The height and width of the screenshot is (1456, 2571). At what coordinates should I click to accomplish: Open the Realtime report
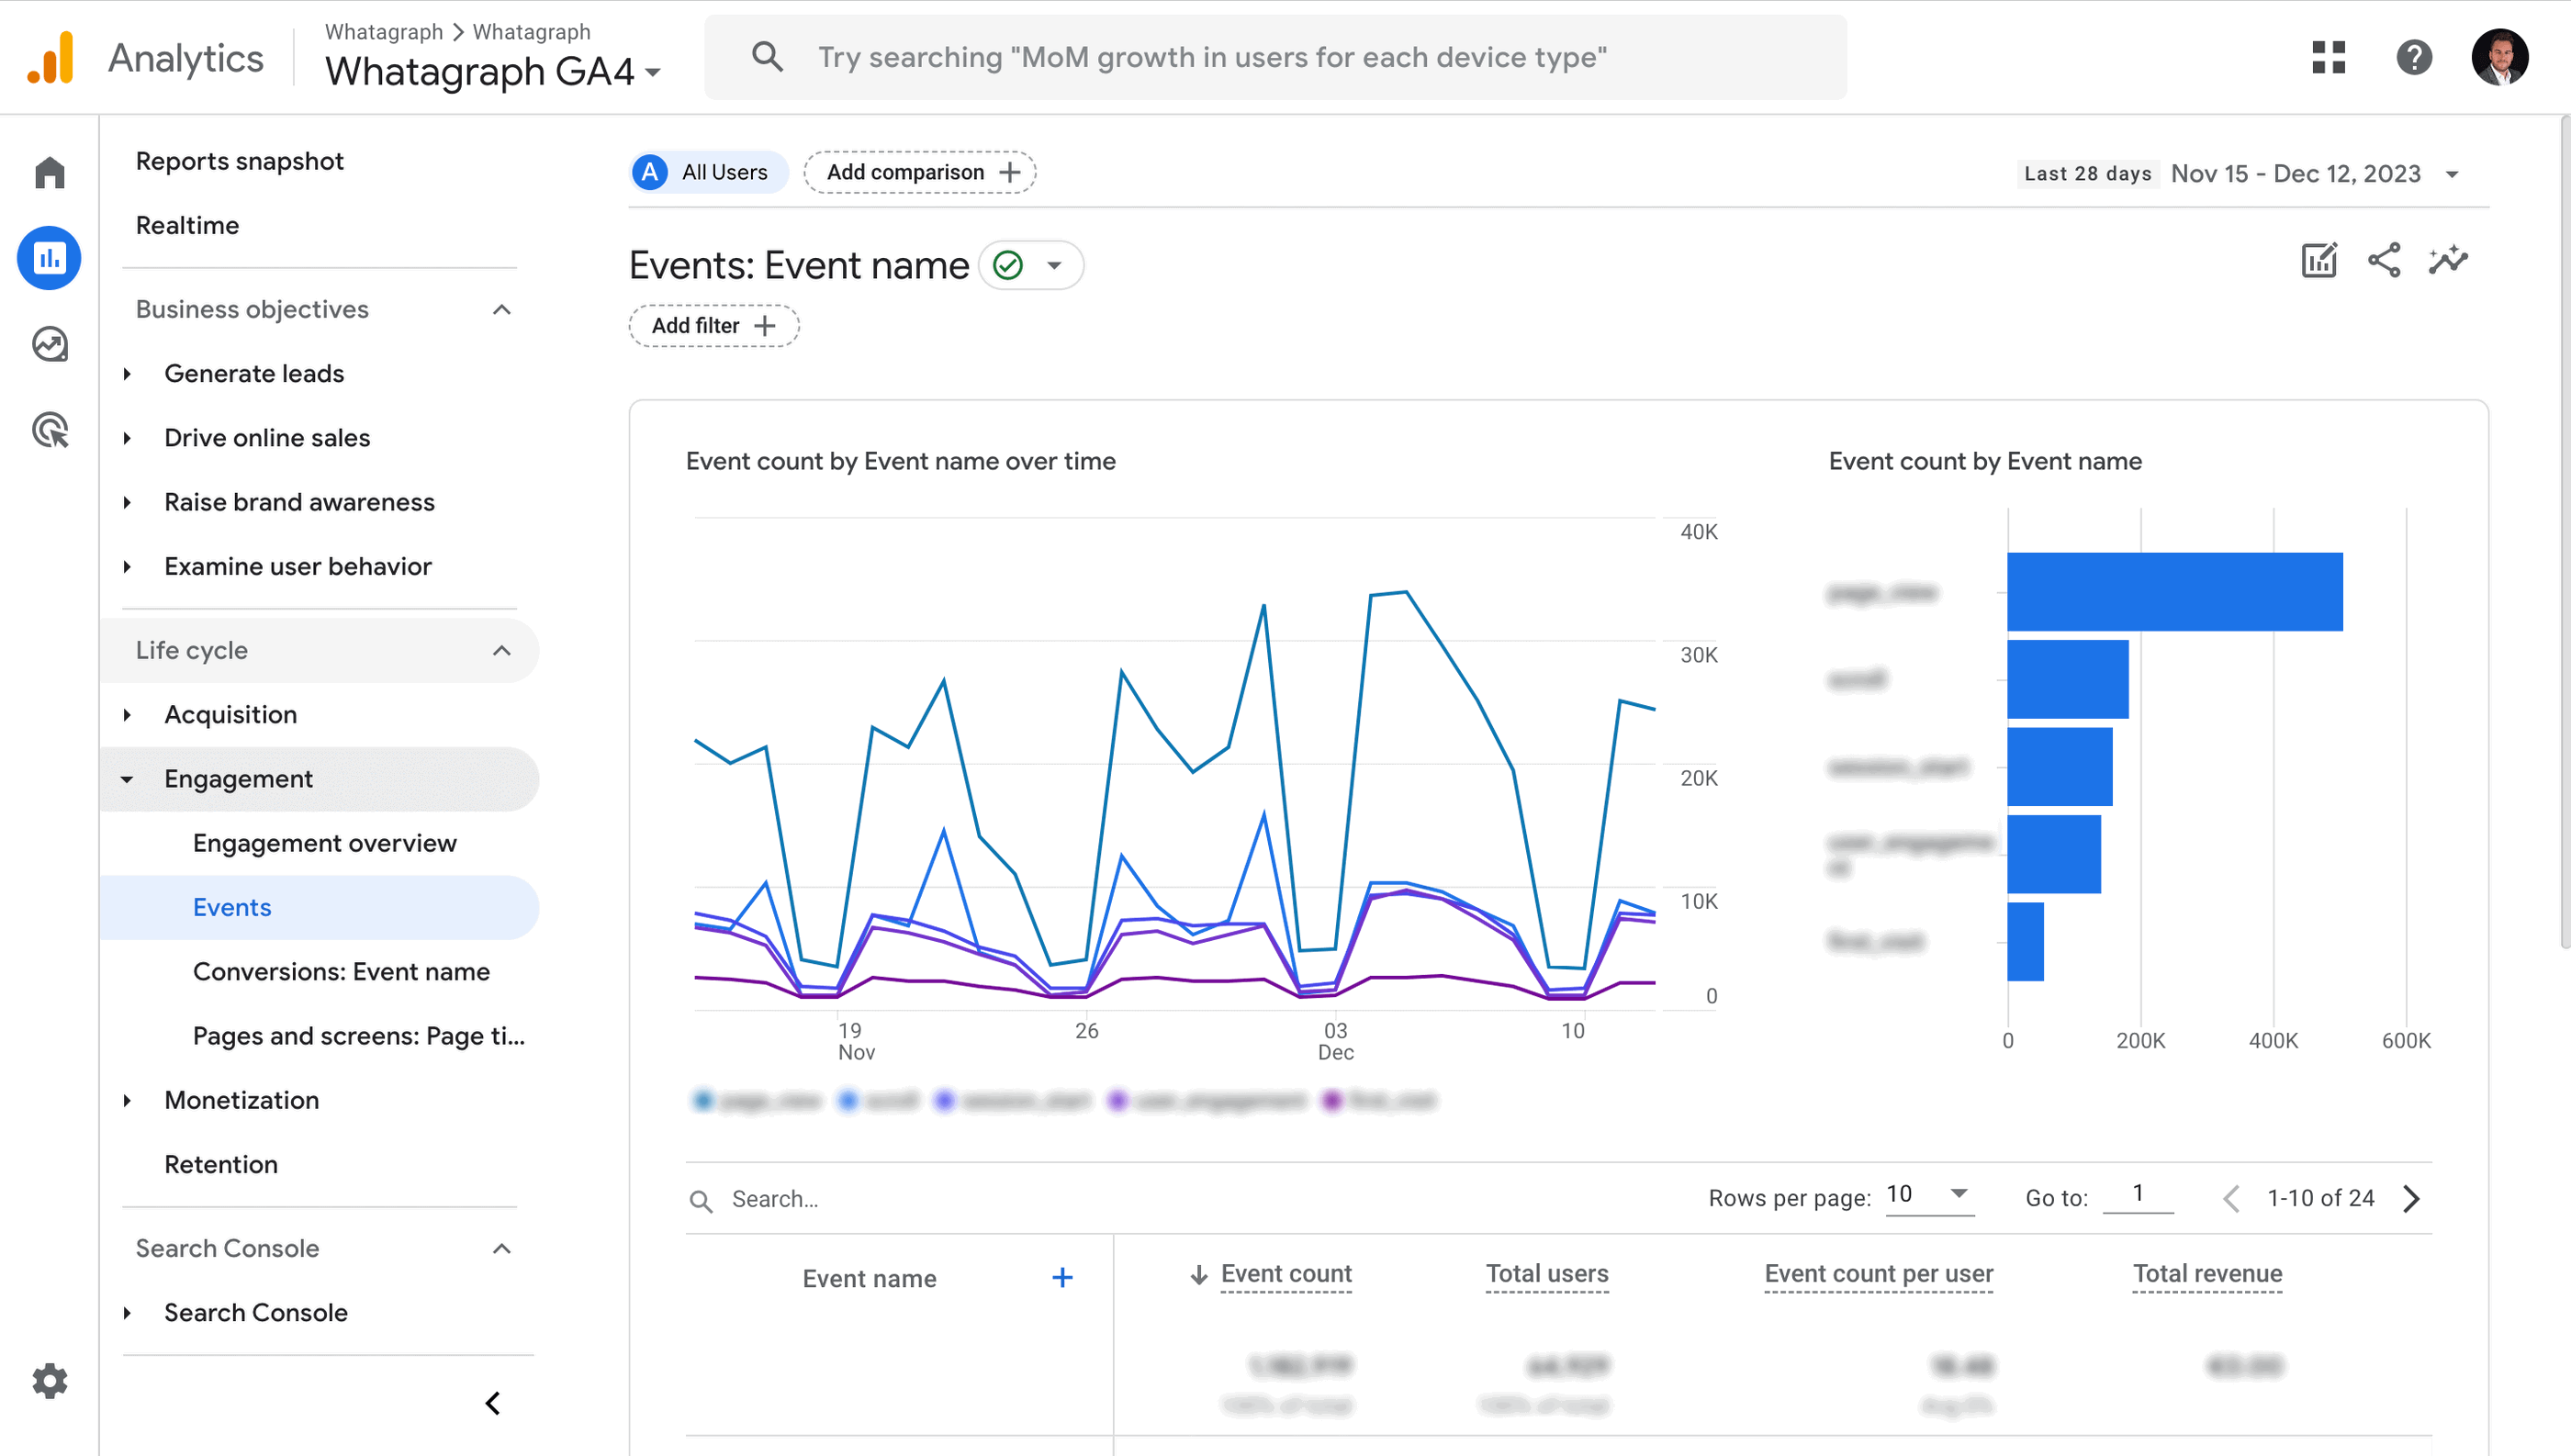pos(187,225)
